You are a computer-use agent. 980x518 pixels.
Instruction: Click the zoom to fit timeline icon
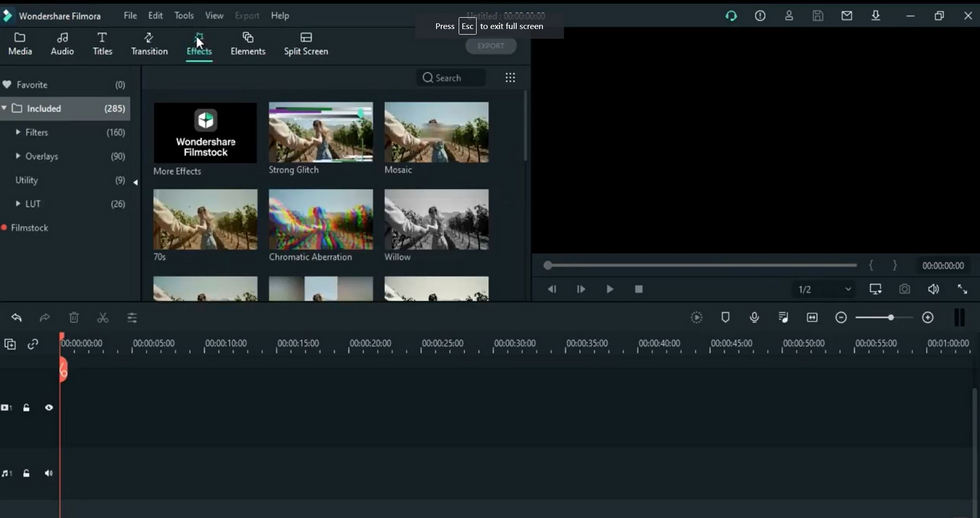click(x=812, y=318)
